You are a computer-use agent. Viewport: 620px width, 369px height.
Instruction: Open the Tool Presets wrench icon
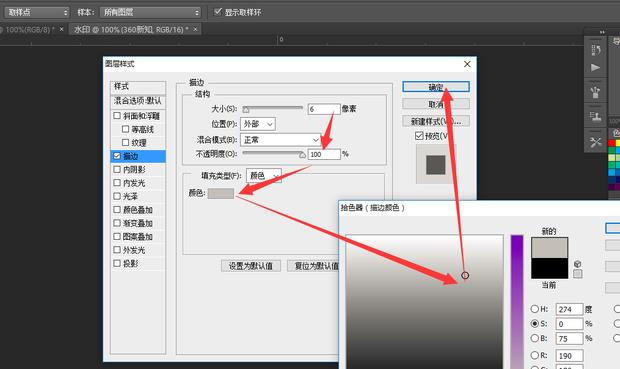tap(595, 142)
